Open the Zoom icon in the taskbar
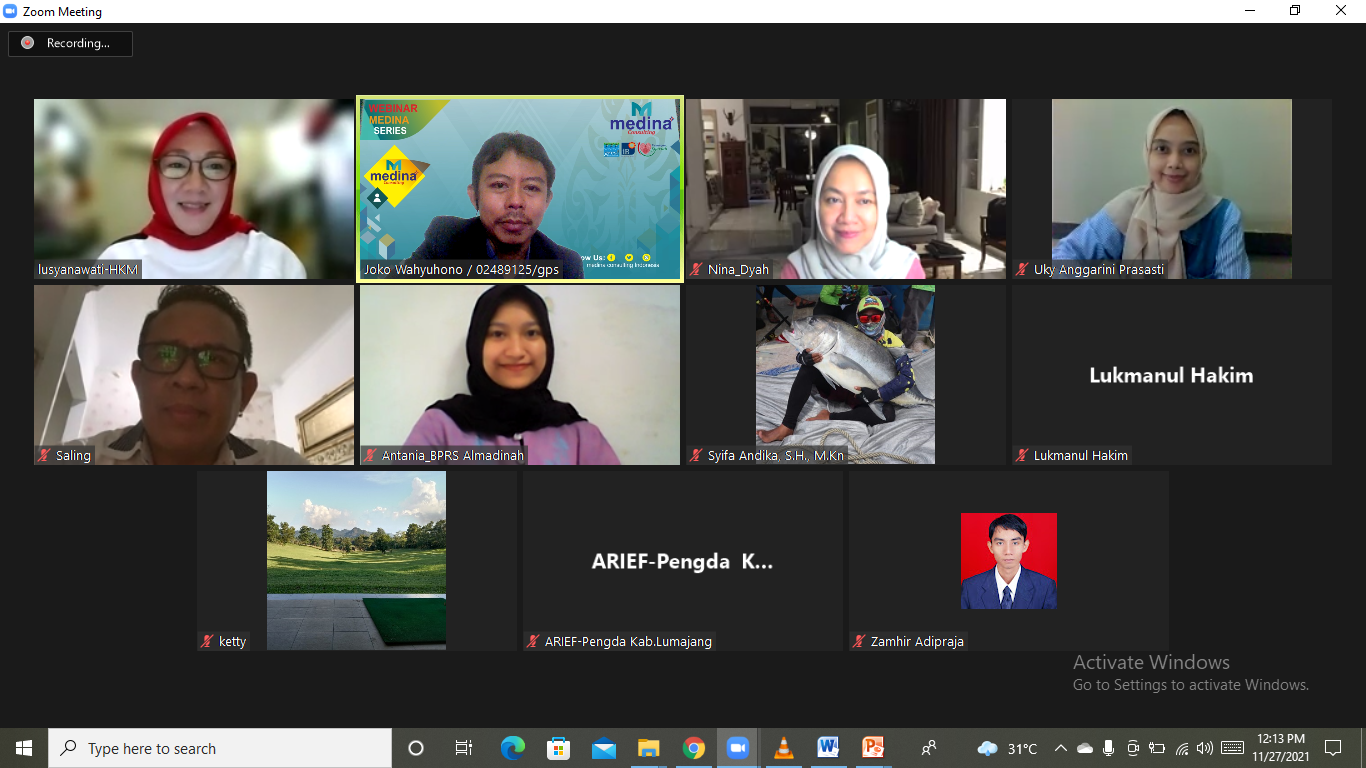 pyautogui.click(x=738, y=748)
